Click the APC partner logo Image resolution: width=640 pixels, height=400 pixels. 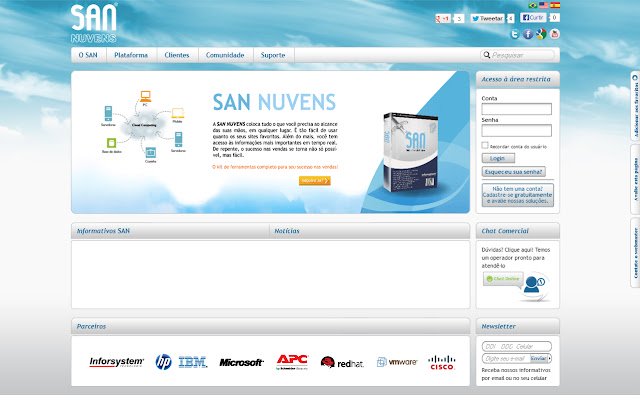click(292, 362)
